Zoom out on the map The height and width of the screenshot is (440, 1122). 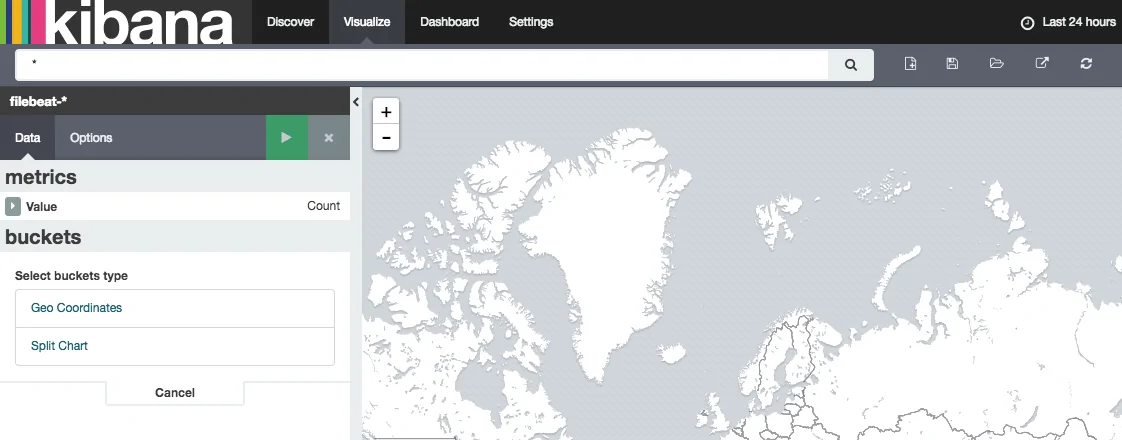[386, 137]
